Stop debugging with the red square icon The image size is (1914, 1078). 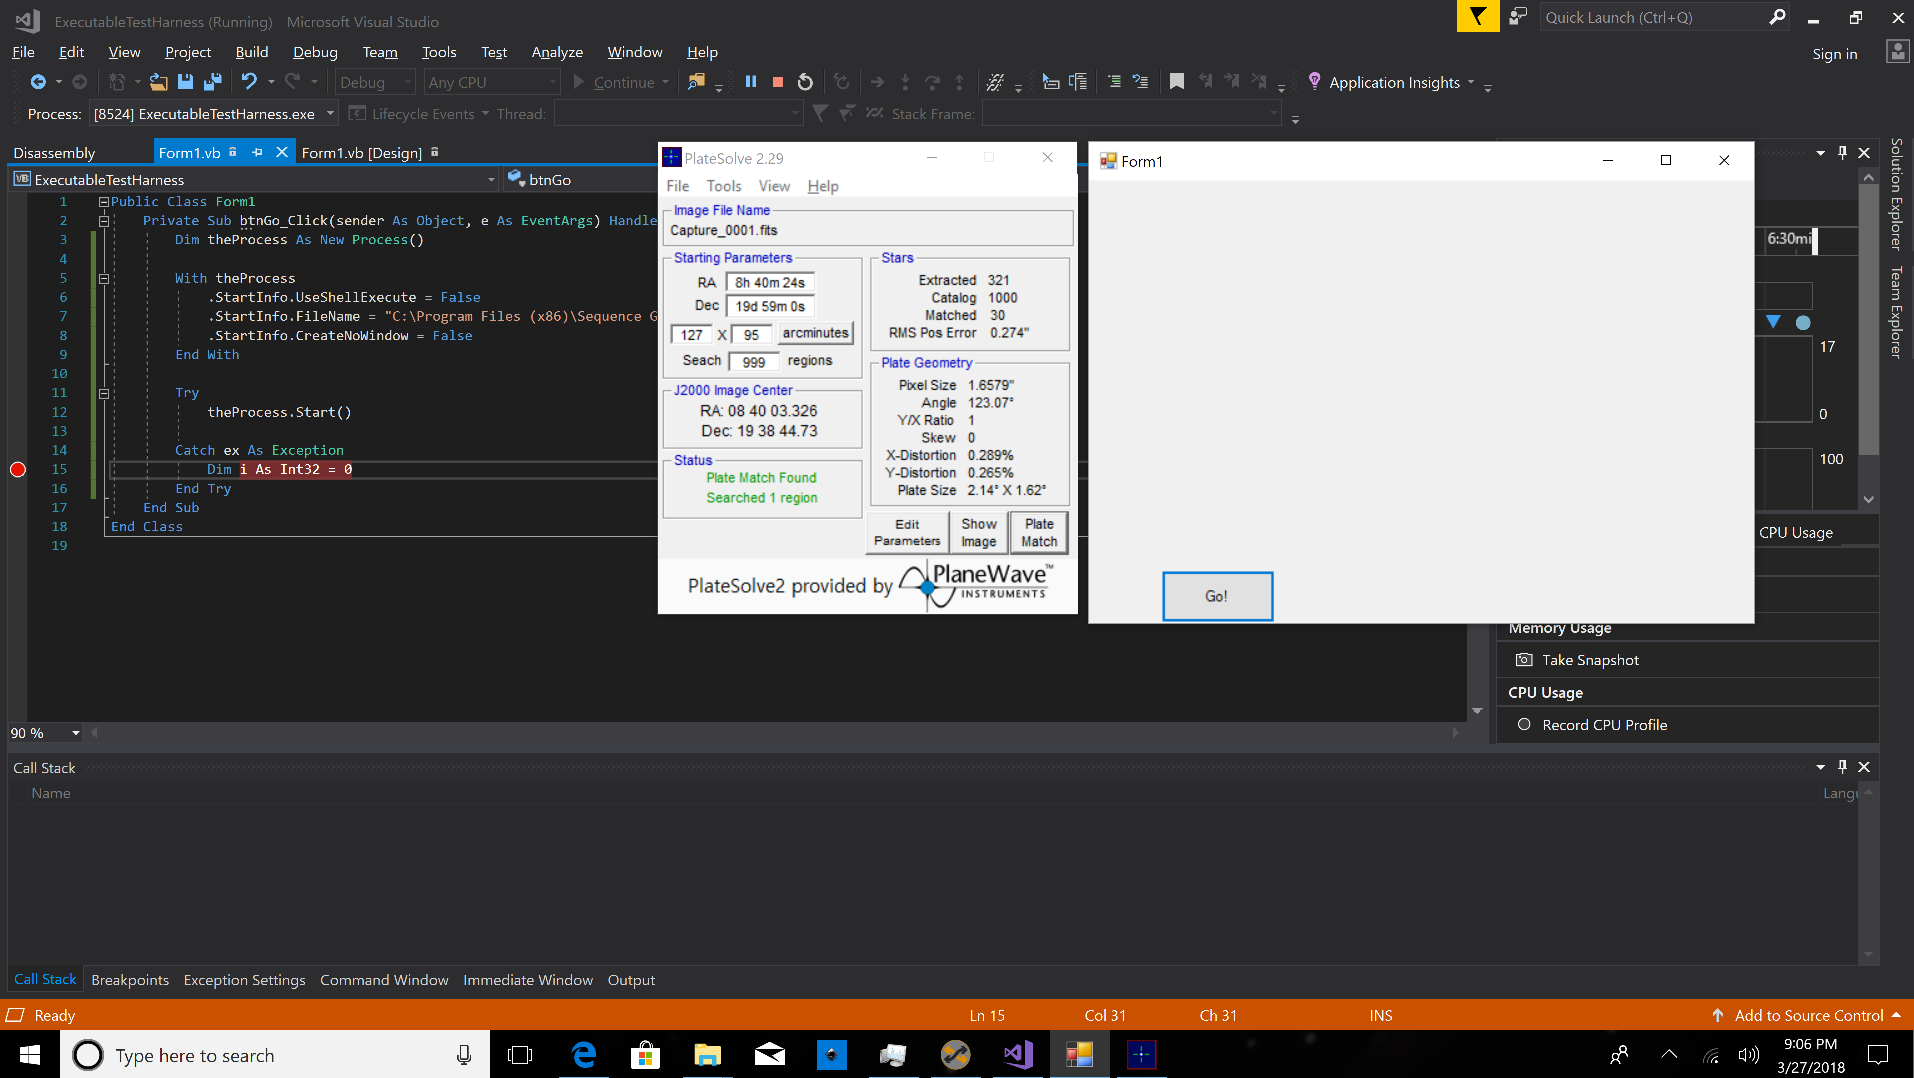(x=778, y=82)
